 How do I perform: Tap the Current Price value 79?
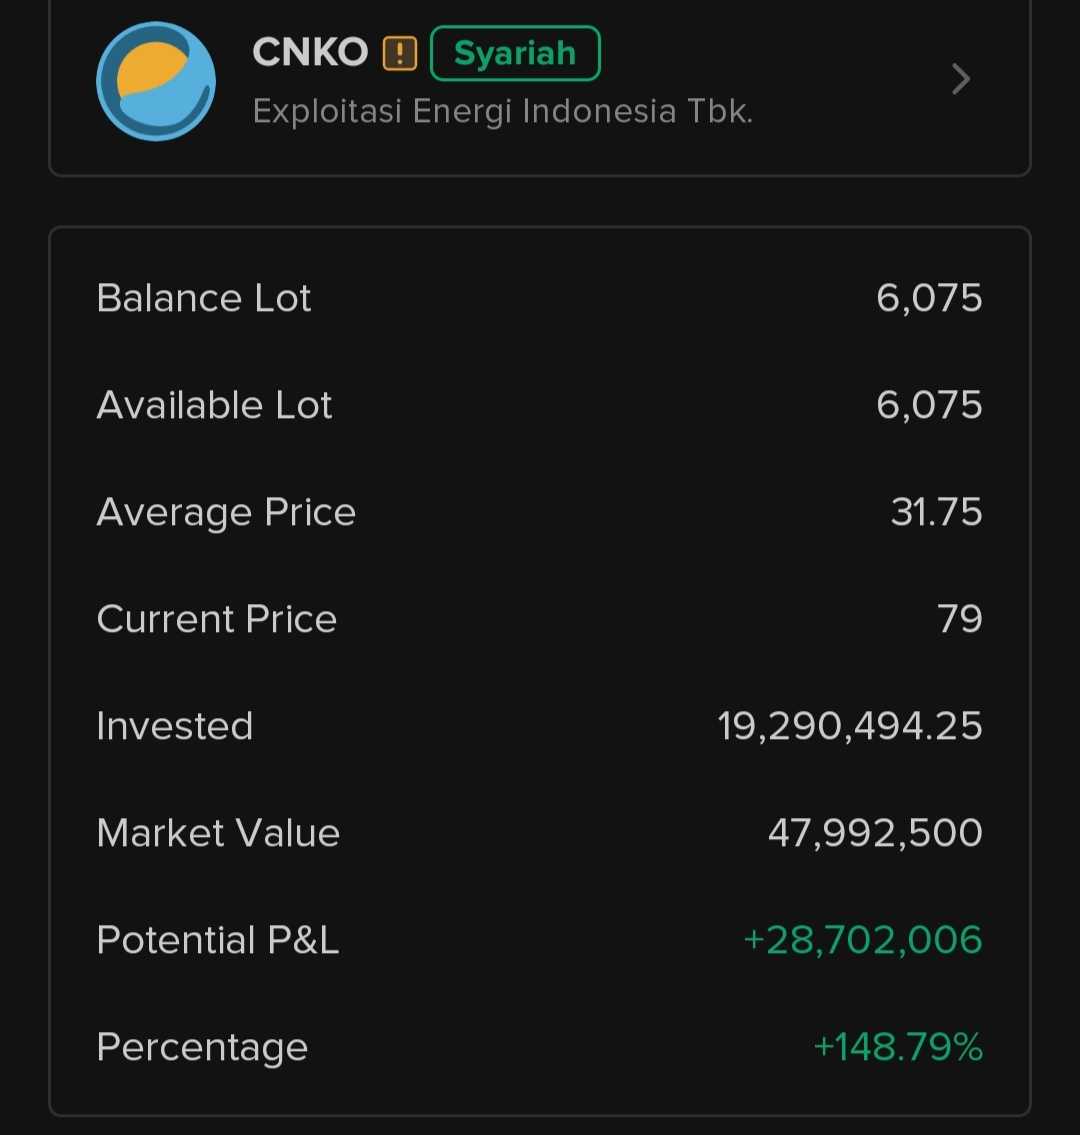click(x=960, y=619)
